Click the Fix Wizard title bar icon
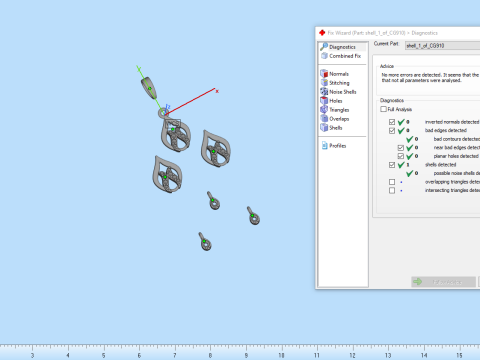 point(322,33)
